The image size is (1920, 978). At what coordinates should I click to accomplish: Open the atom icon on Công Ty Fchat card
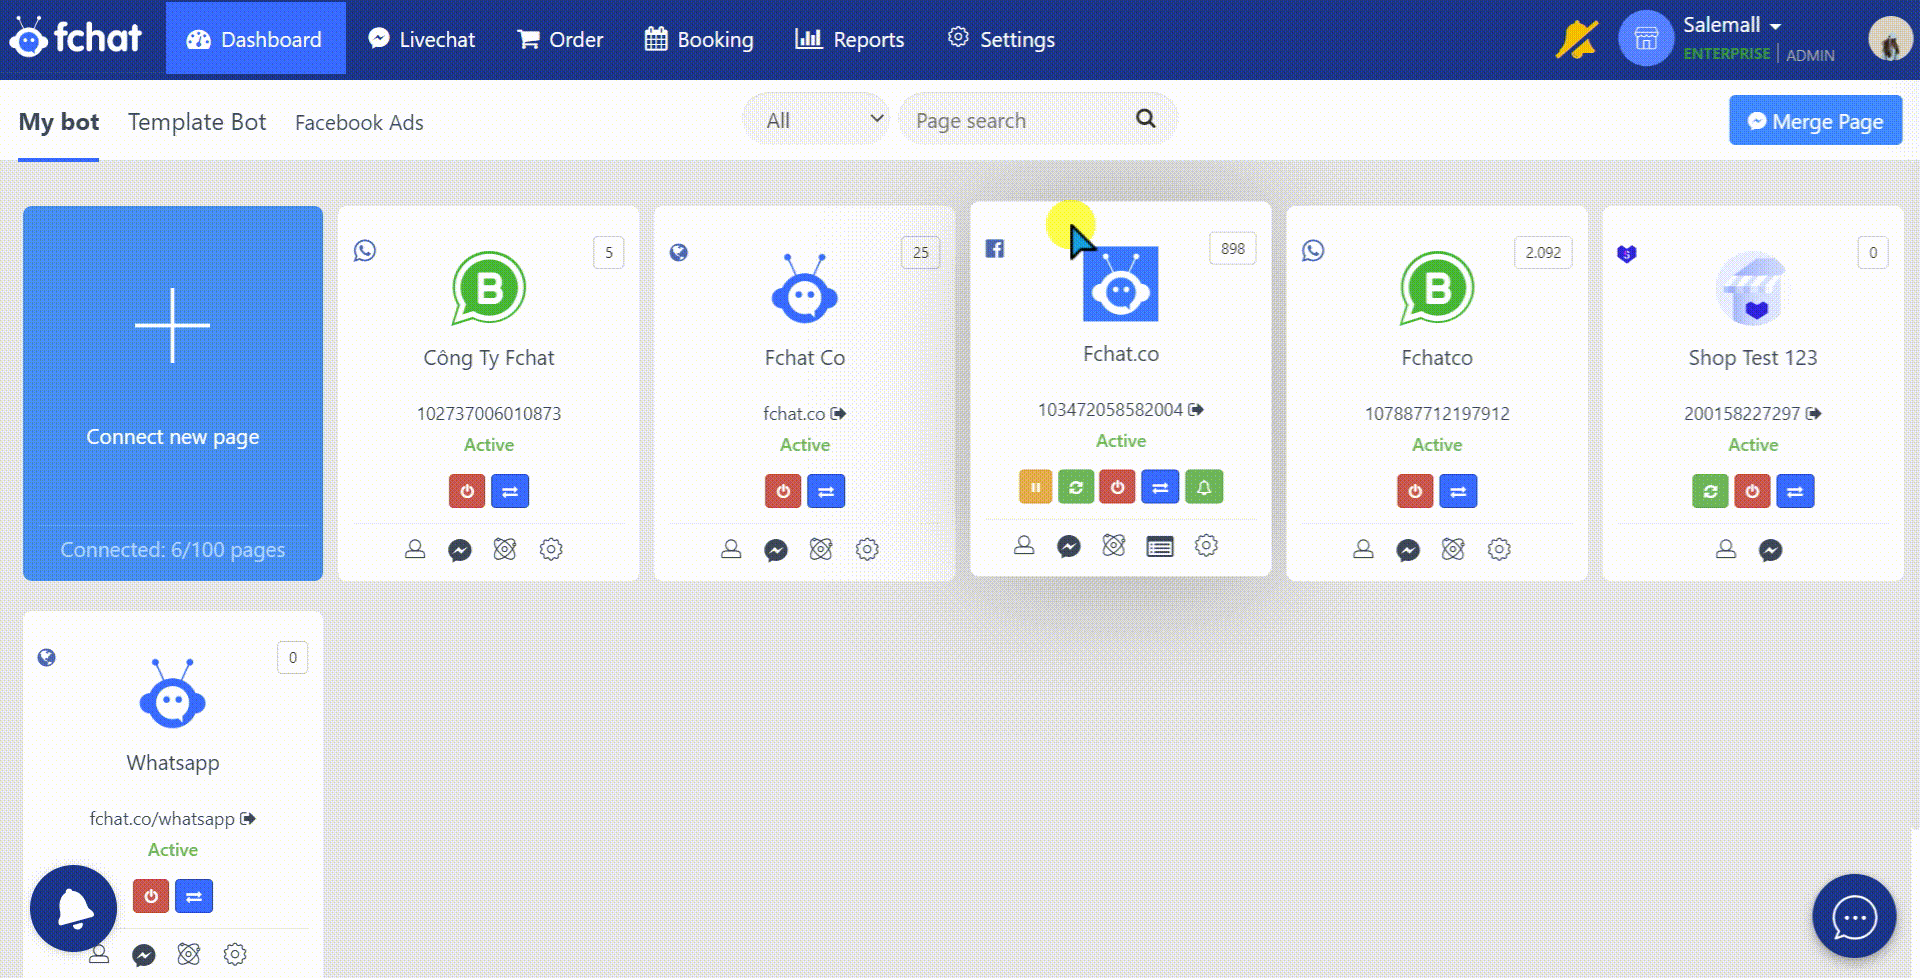coord(505,549)
